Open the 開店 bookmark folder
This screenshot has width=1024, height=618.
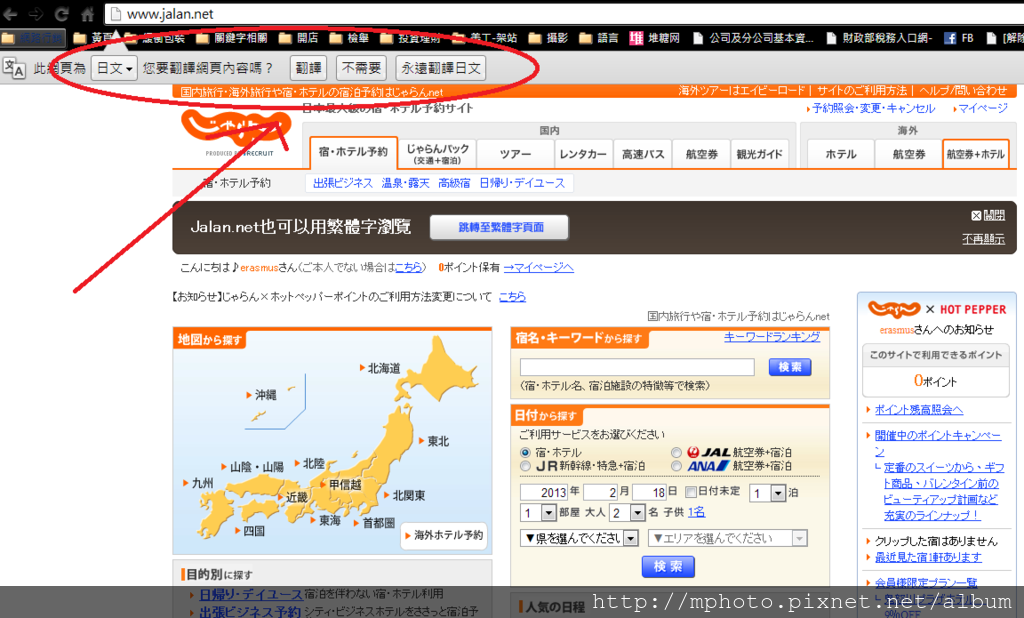(299, 38)
